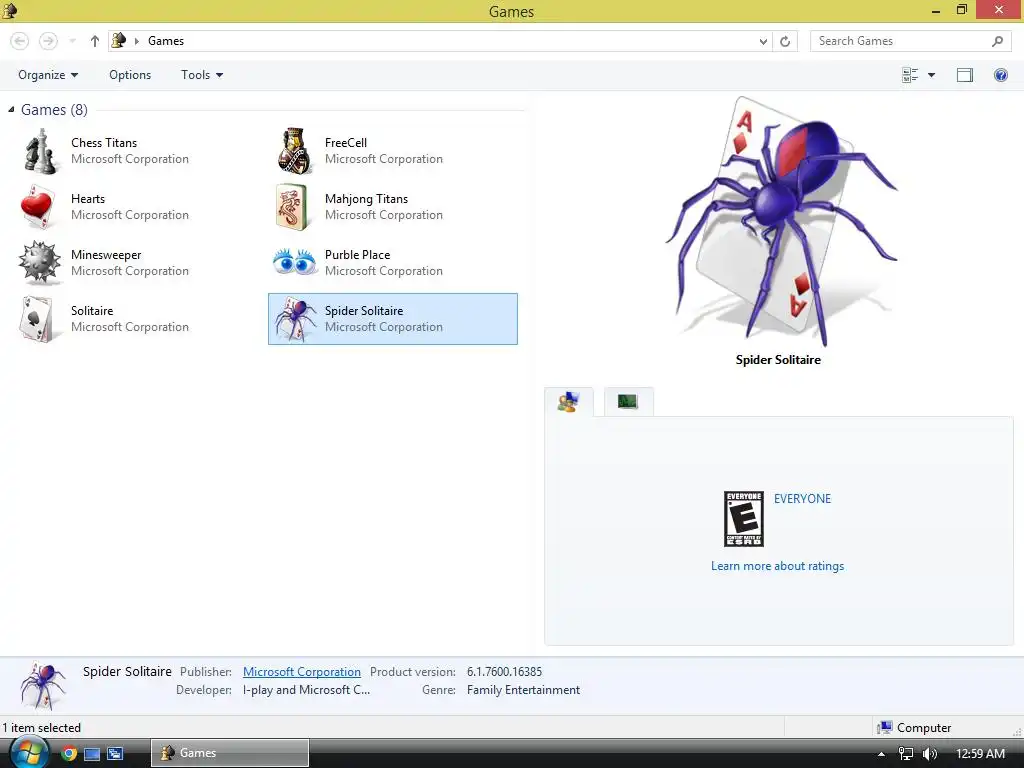The width and height of the screenshot is (1024, 768).
Task: Select the Purble Place eyes icon
Action: click(x=295, y=262)
